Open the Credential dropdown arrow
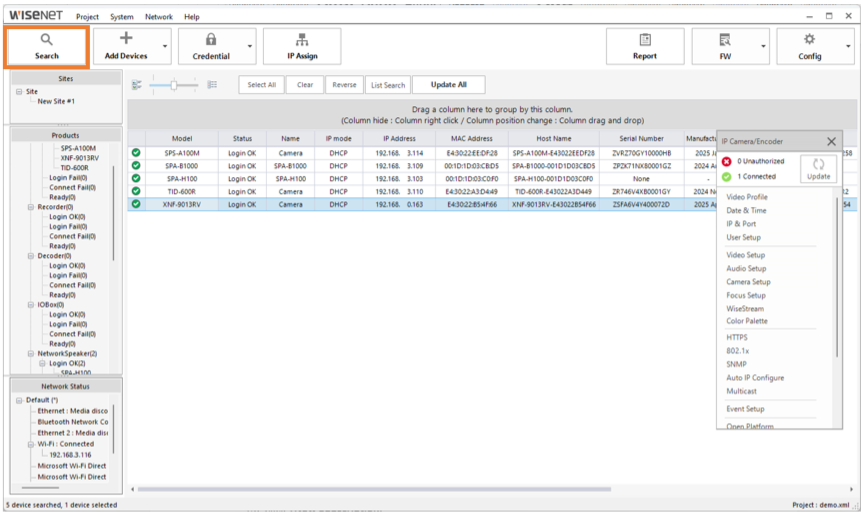The width and height of the screenshot is (861, 522). 249,46
